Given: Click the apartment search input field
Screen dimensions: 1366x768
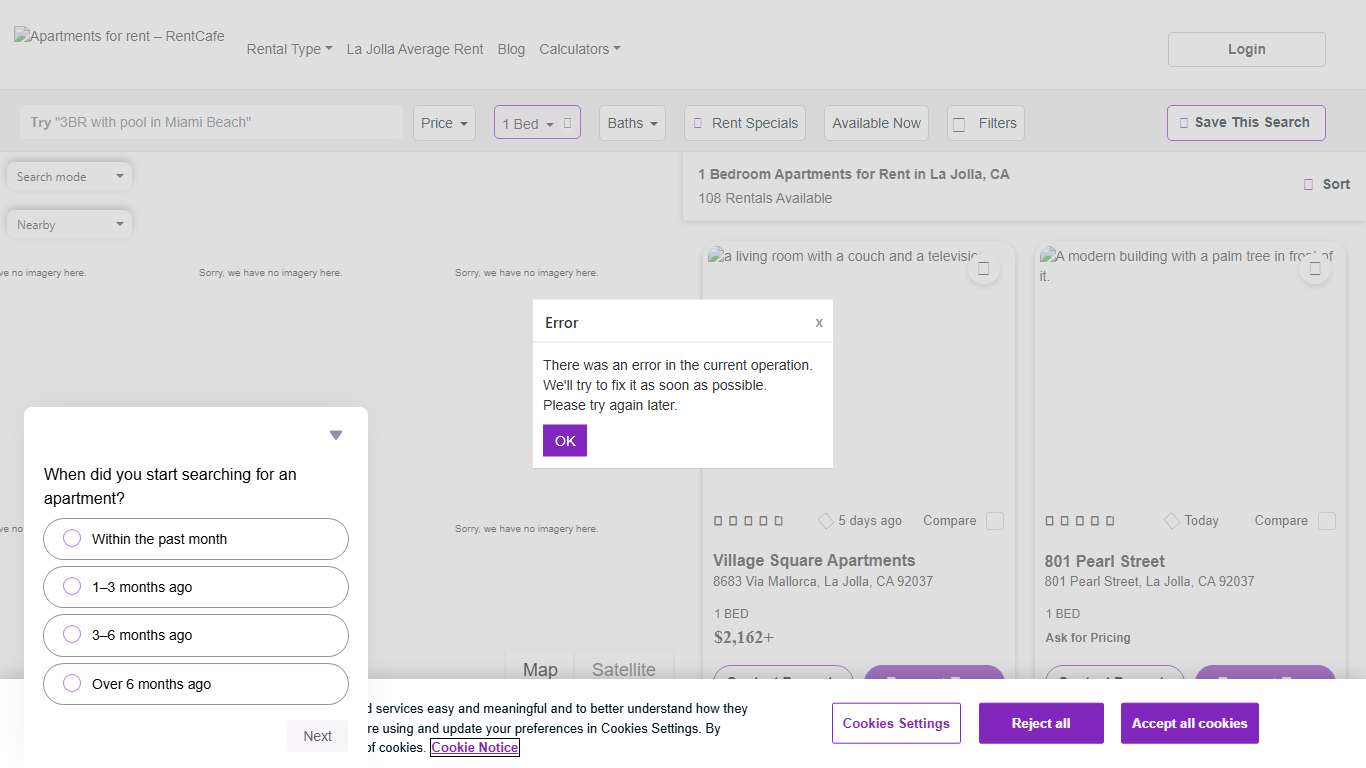Looking at the screenshot, I should [211, 122].
